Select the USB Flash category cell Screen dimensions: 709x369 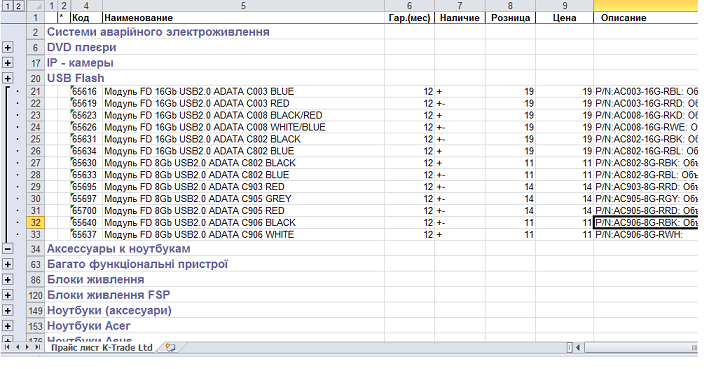[x=76, y=78]
